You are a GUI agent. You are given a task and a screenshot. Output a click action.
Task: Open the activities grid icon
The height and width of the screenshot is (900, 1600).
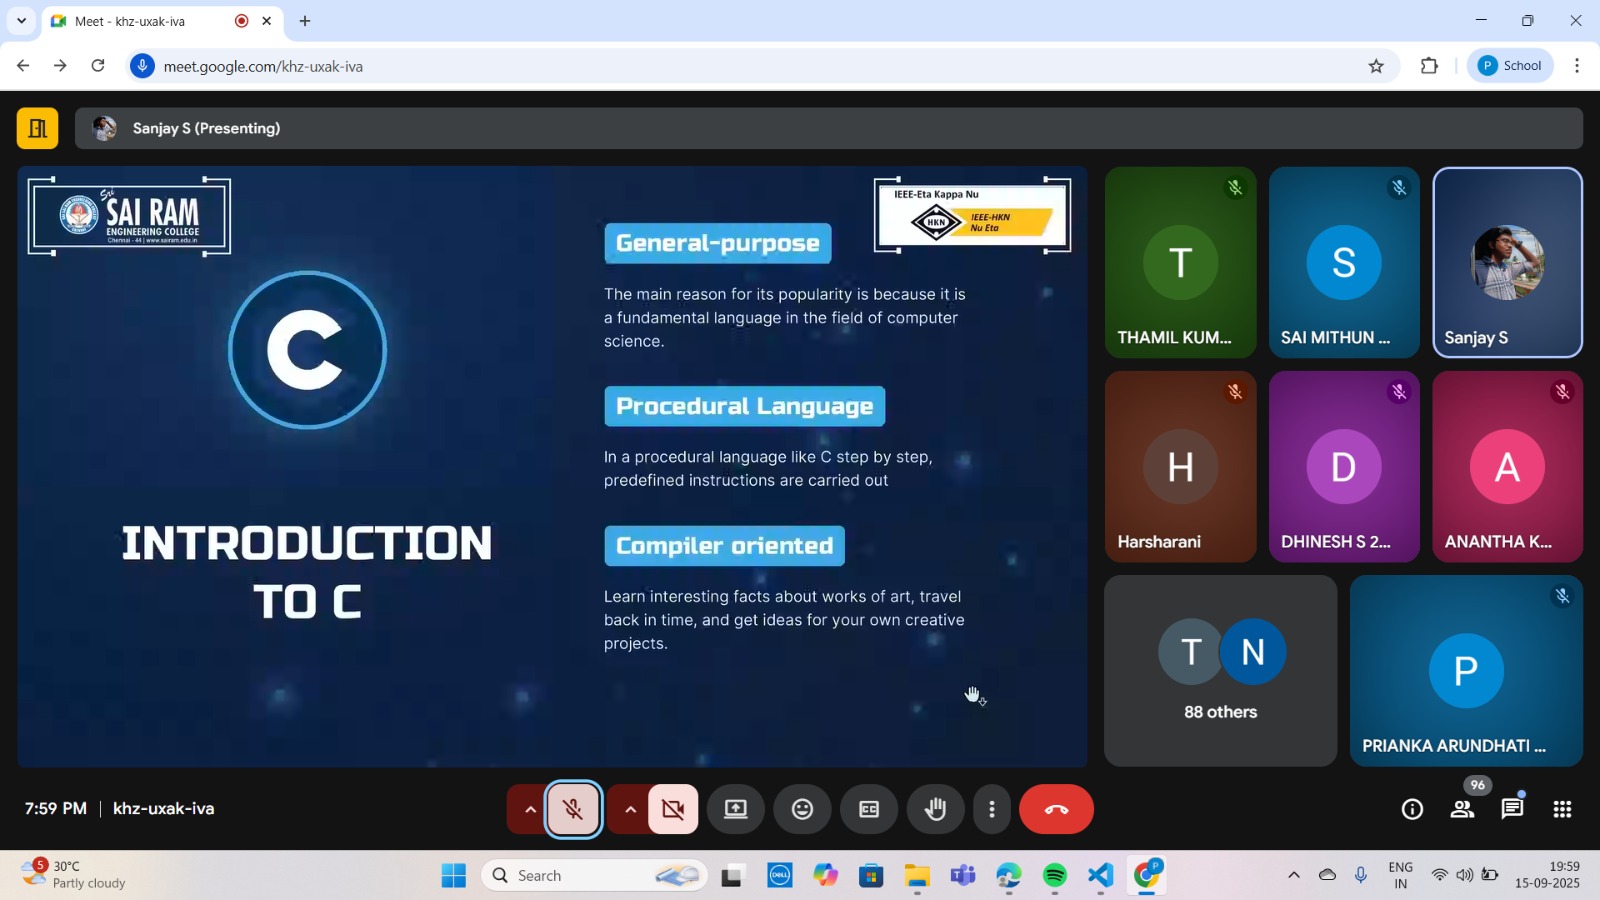pyautogui.click(x=1562, y=809)
